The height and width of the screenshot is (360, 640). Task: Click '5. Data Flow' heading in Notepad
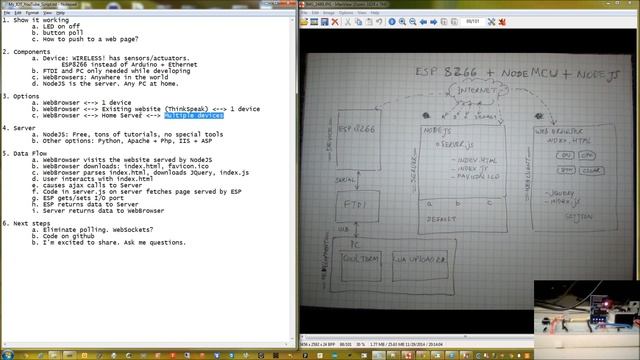pos(24,153)
